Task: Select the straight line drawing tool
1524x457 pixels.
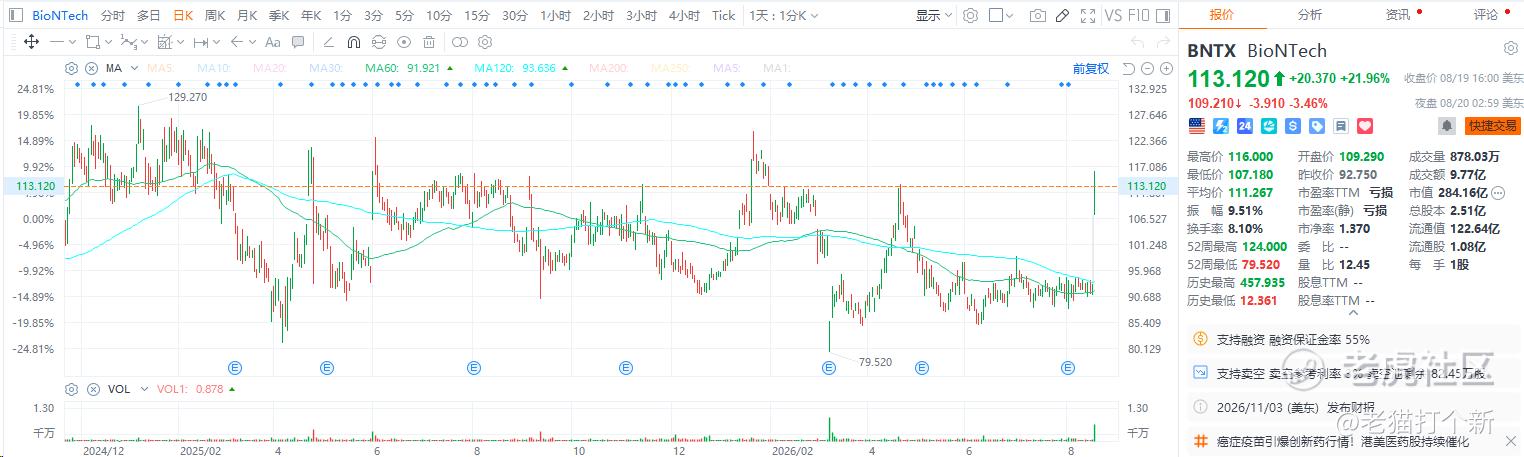Action: tap(57, 42)
